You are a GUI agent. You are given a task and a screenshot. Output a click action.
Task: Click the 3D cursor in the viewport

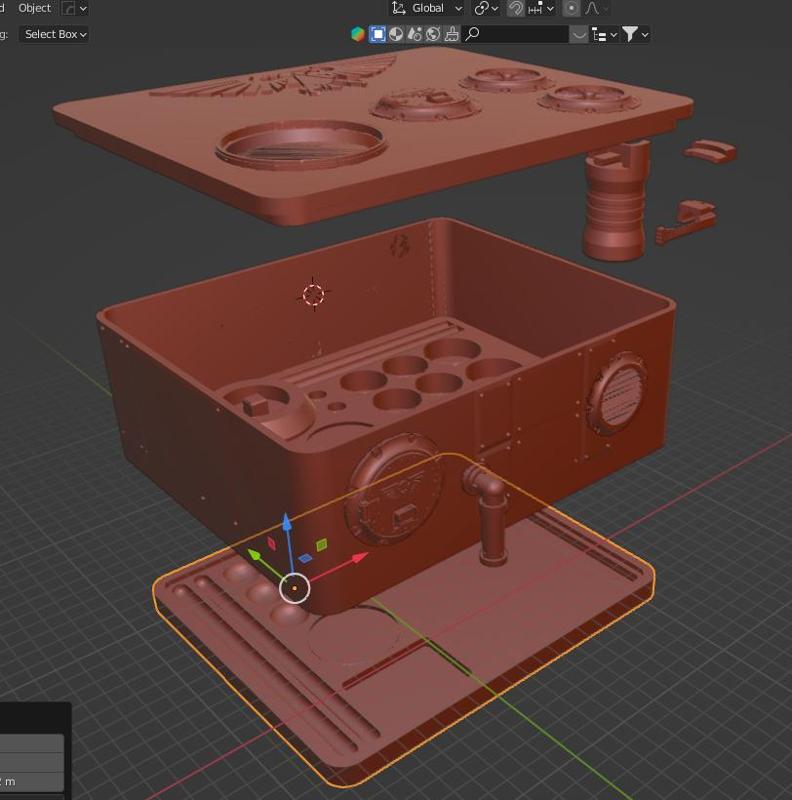(314, 294)
